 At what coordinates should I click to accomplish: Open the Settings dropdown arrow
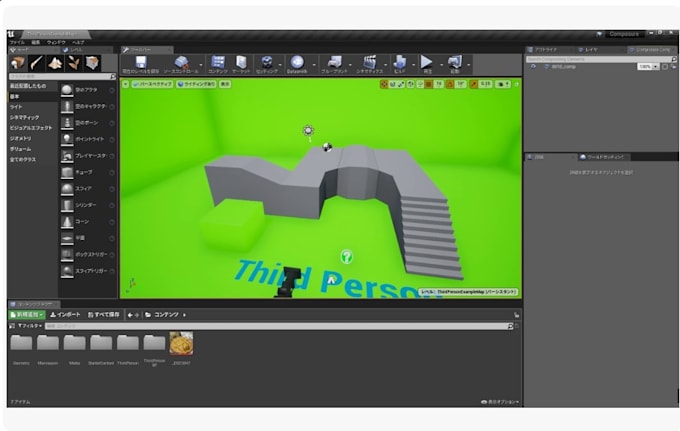(x=280, y=65)
